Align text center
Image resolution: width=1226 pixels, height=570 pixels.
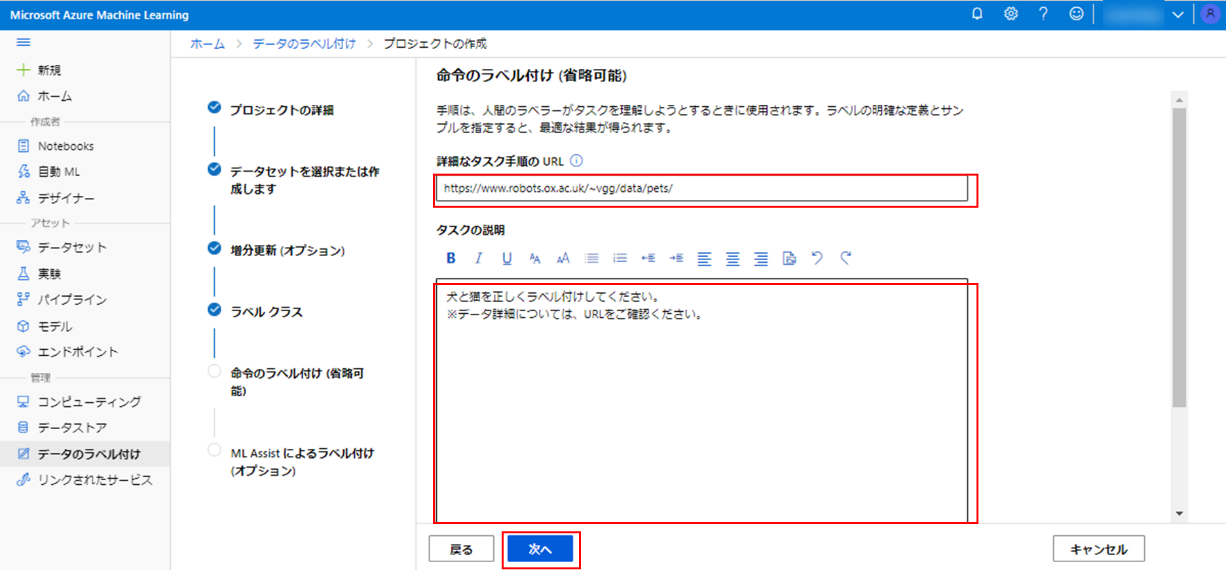(733, 258)
